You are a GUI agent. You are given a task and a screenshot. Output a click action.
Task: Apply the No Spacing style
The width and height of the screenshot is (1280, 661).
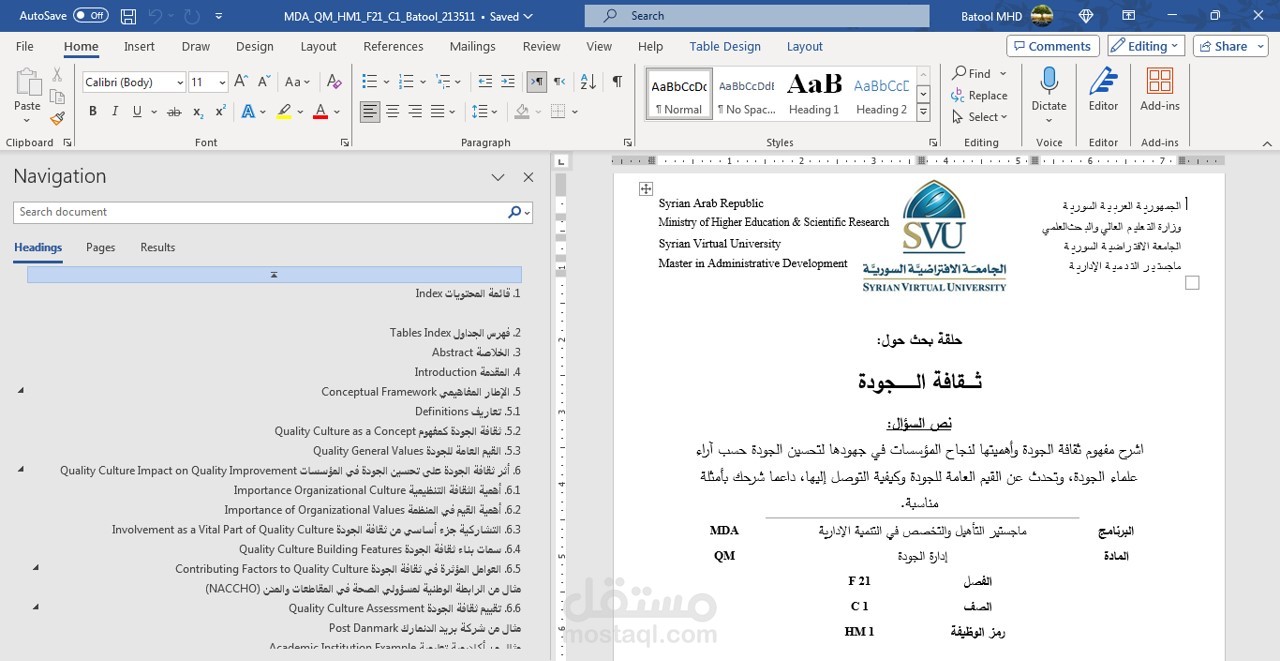tap(747, 94)
